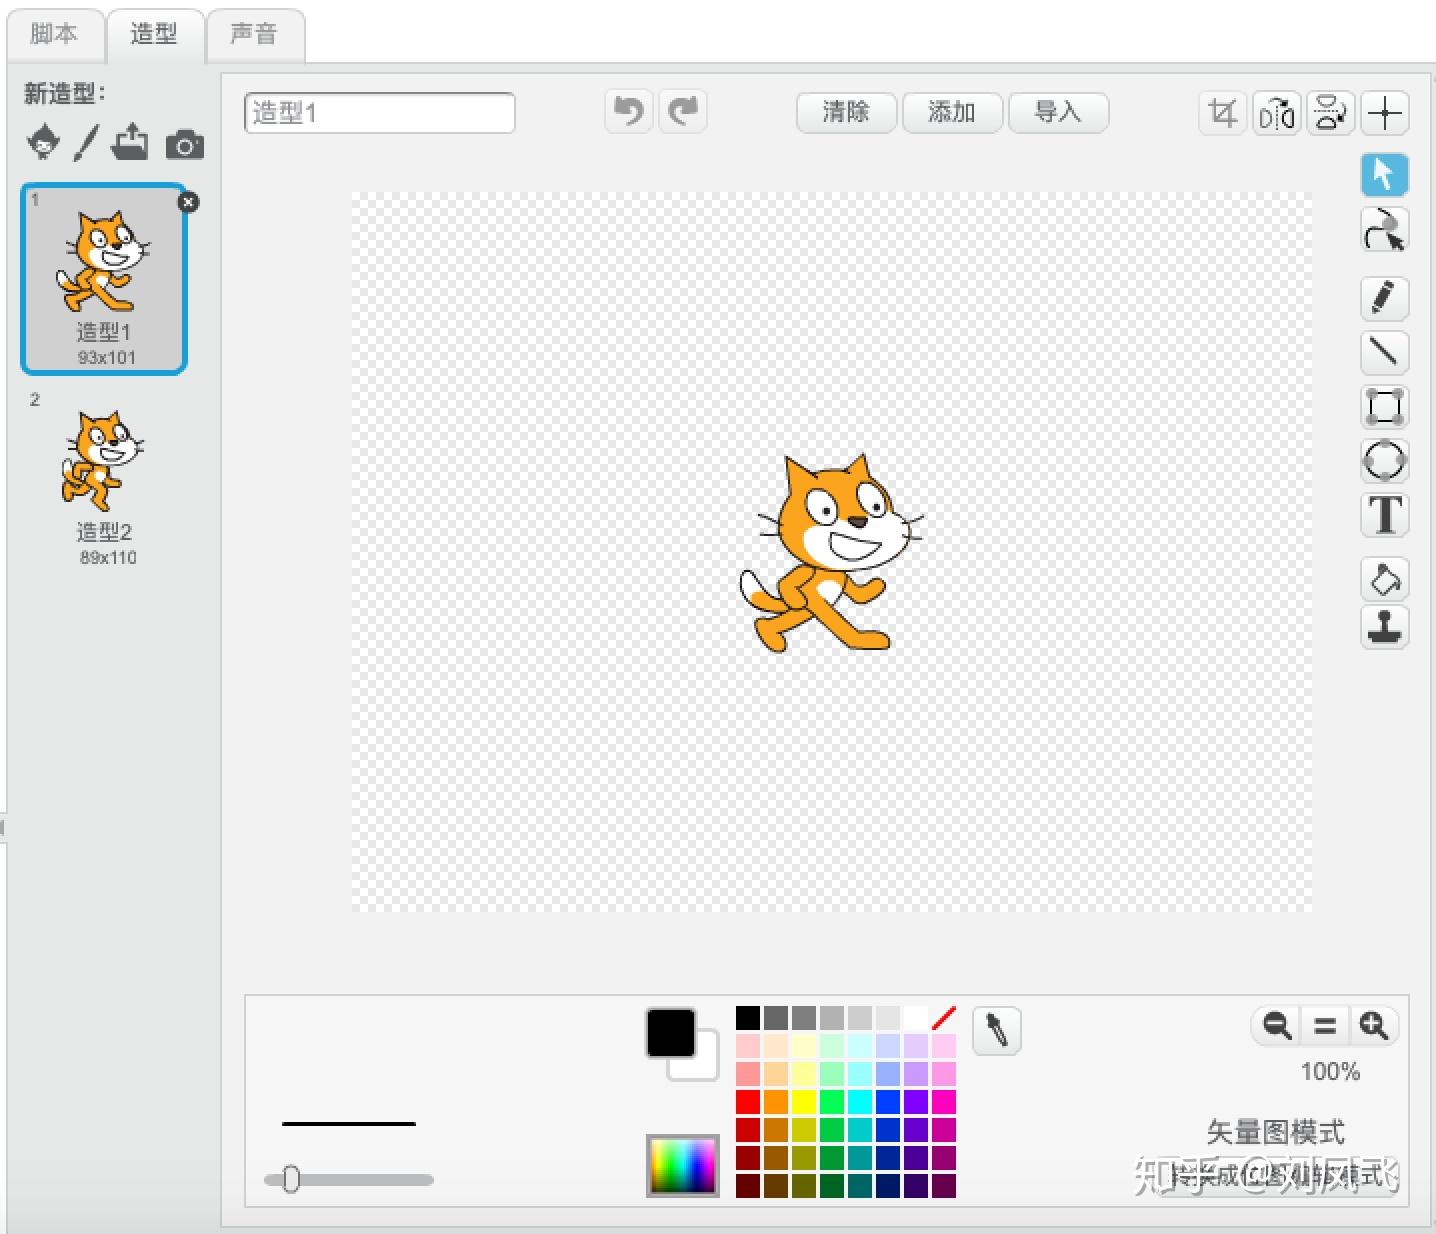Select the arrow Select tool

[x=1384, y=175]
